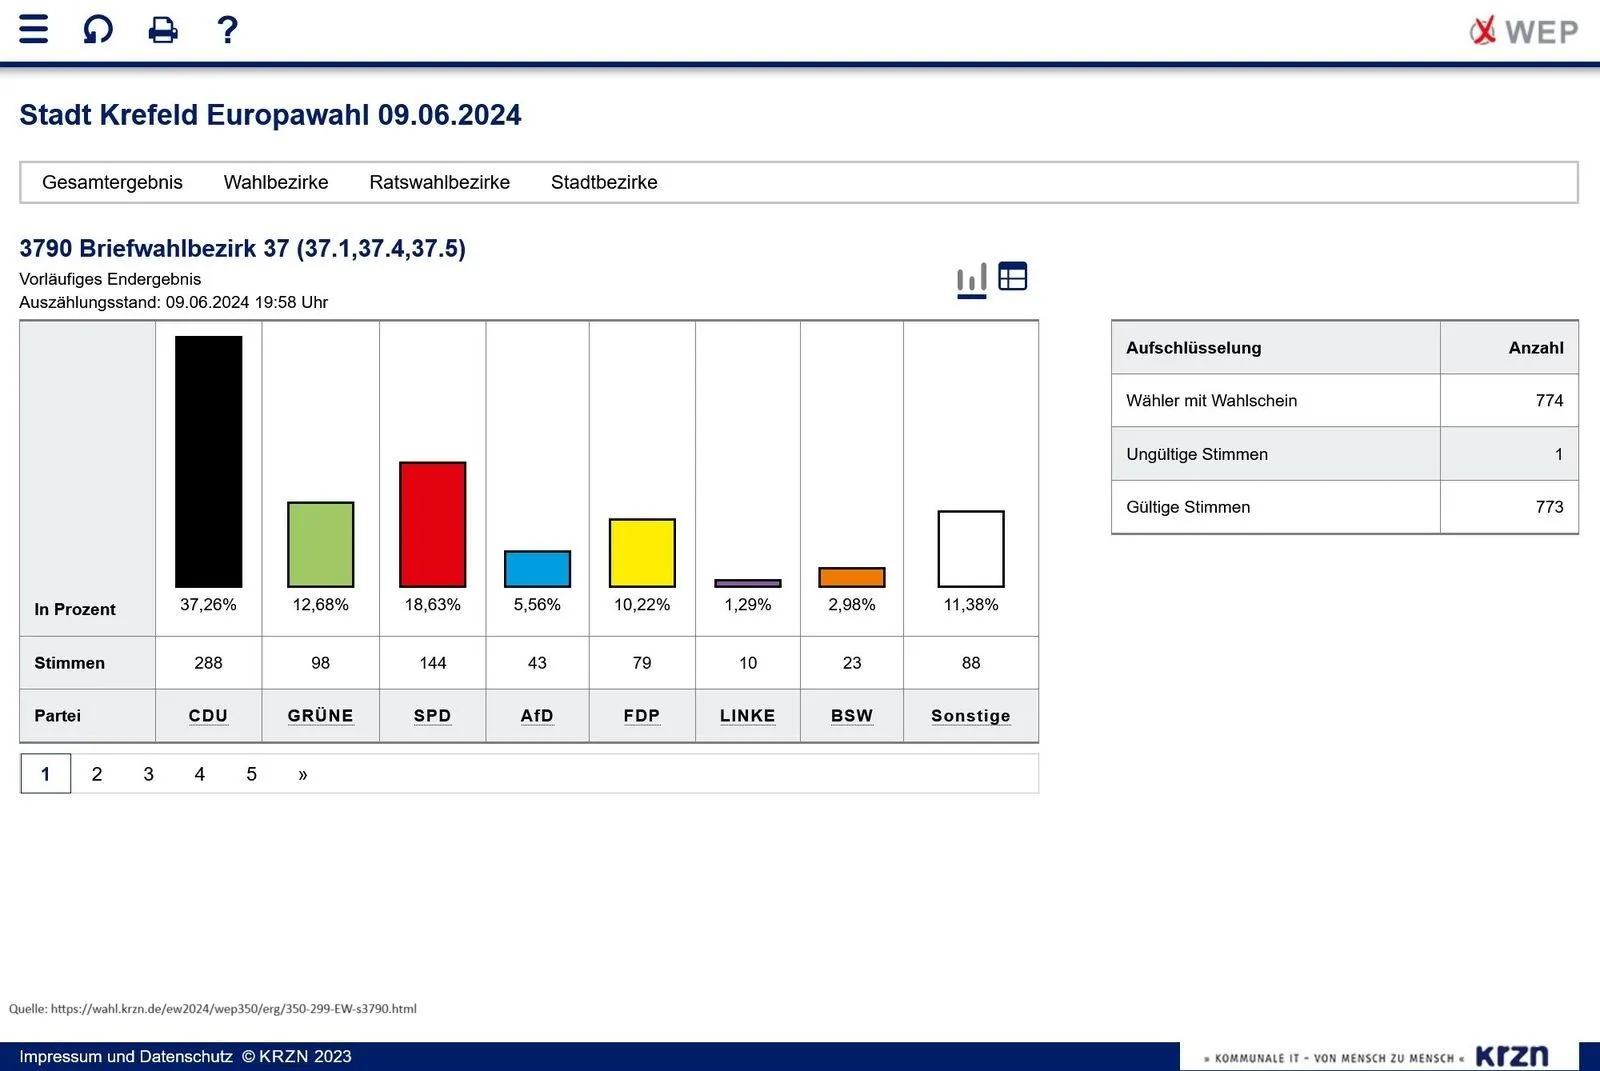Expand the Stadtbezirke menu

click(604, 182)
